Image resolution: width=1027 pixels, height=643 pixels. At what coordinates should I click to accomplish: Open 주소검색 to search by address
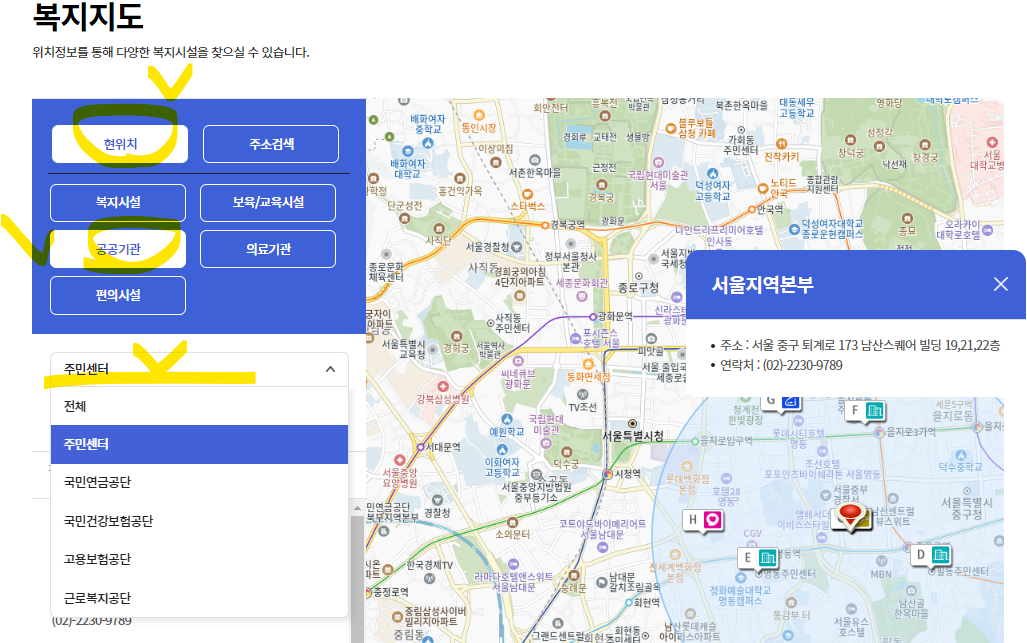tap(267, 143)
